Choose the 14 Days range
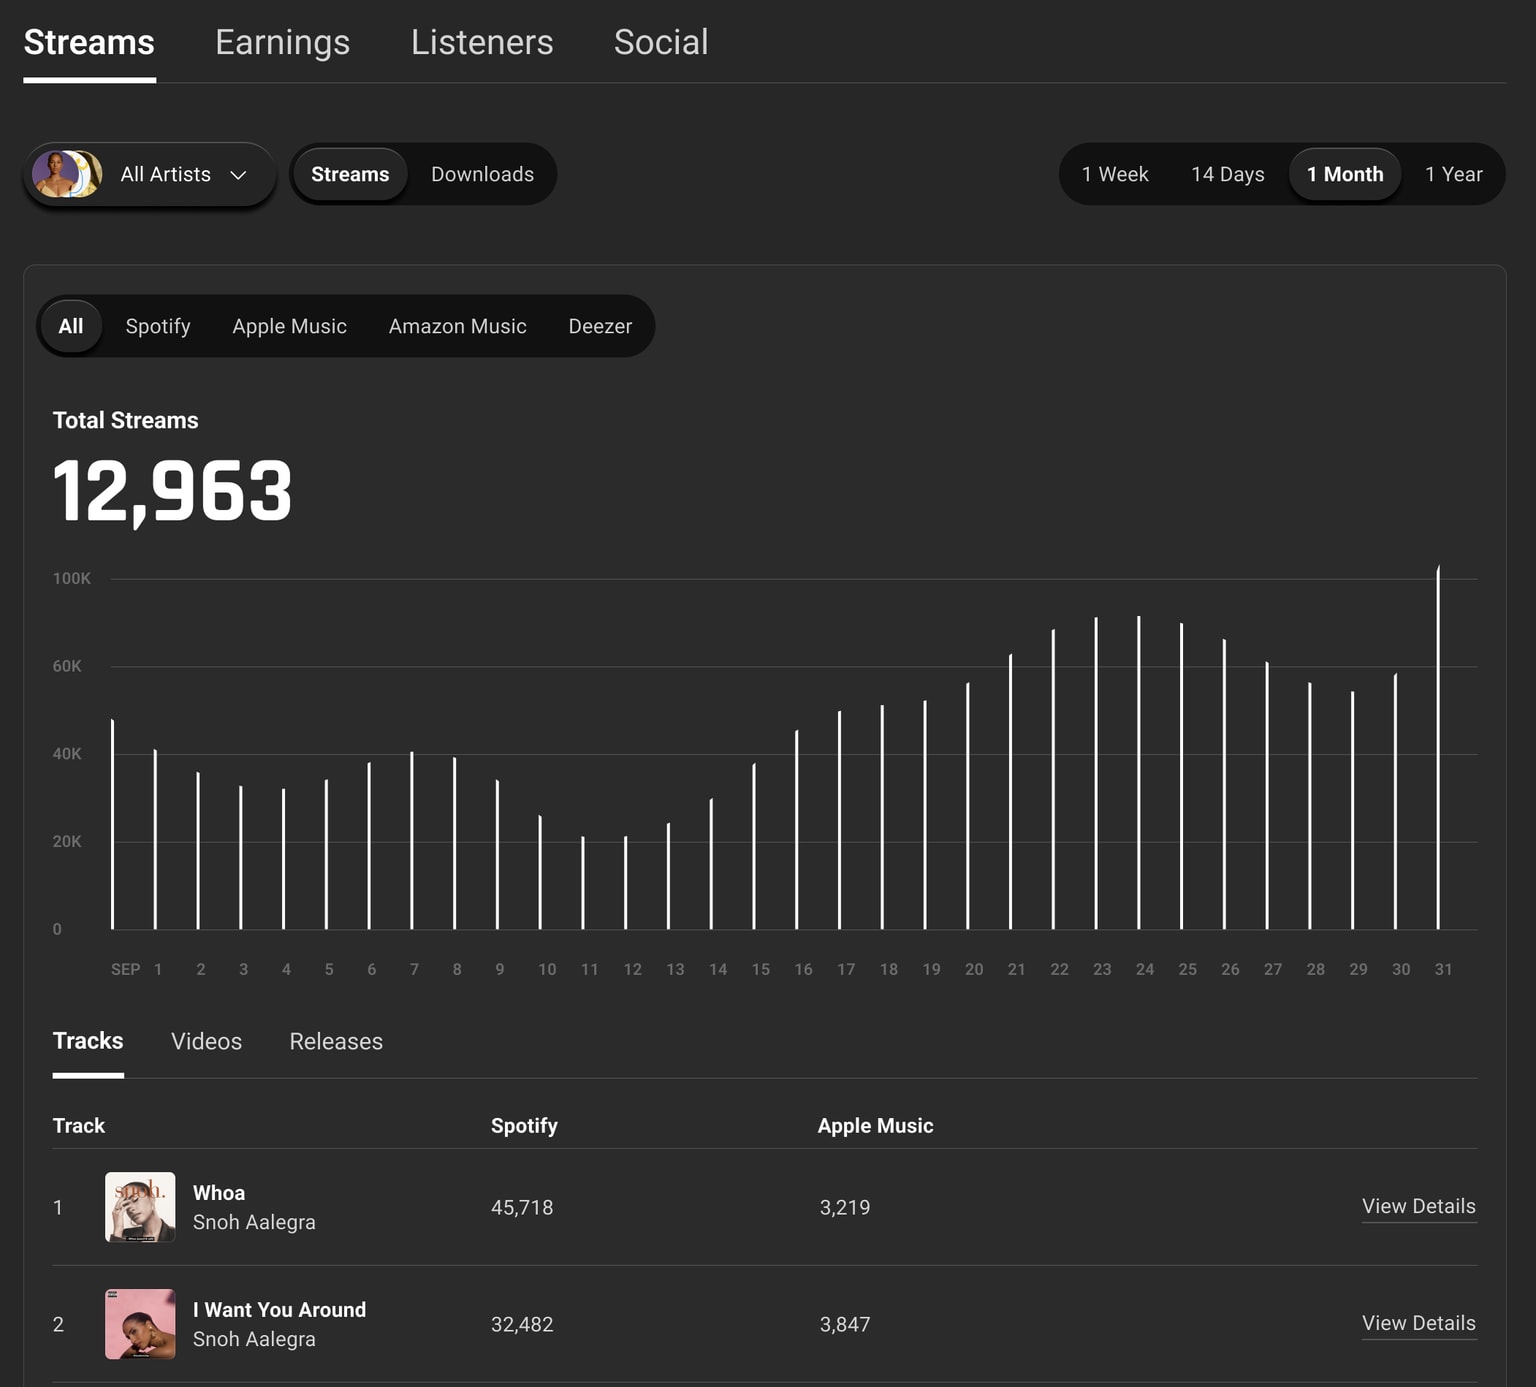Screen dimensions: 1536x1387 tap(1227, 174)
